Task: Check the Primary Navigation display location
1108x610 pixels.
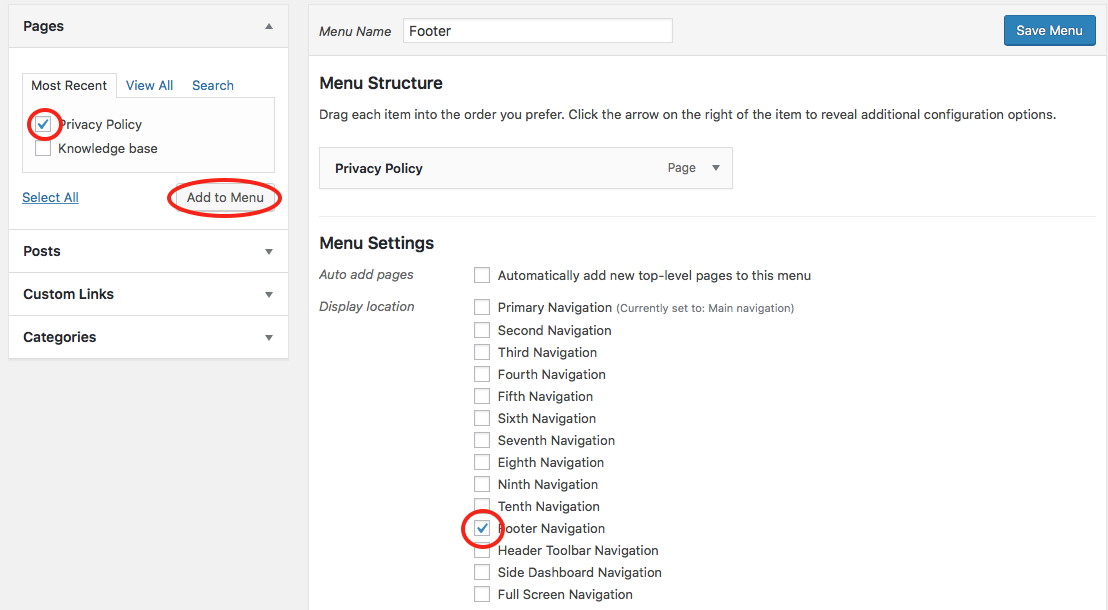Action: point(482,307)
